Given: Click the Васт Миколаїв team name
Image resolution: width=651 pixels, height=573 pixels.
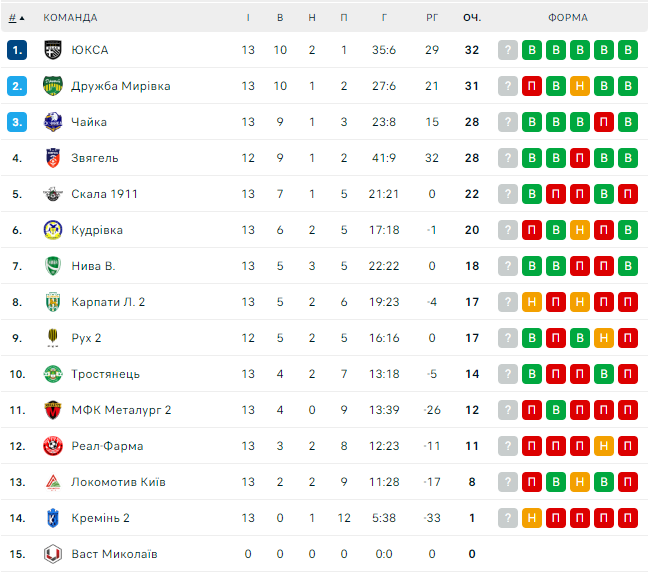Looking at the screenshot, I should pos(114,554).
